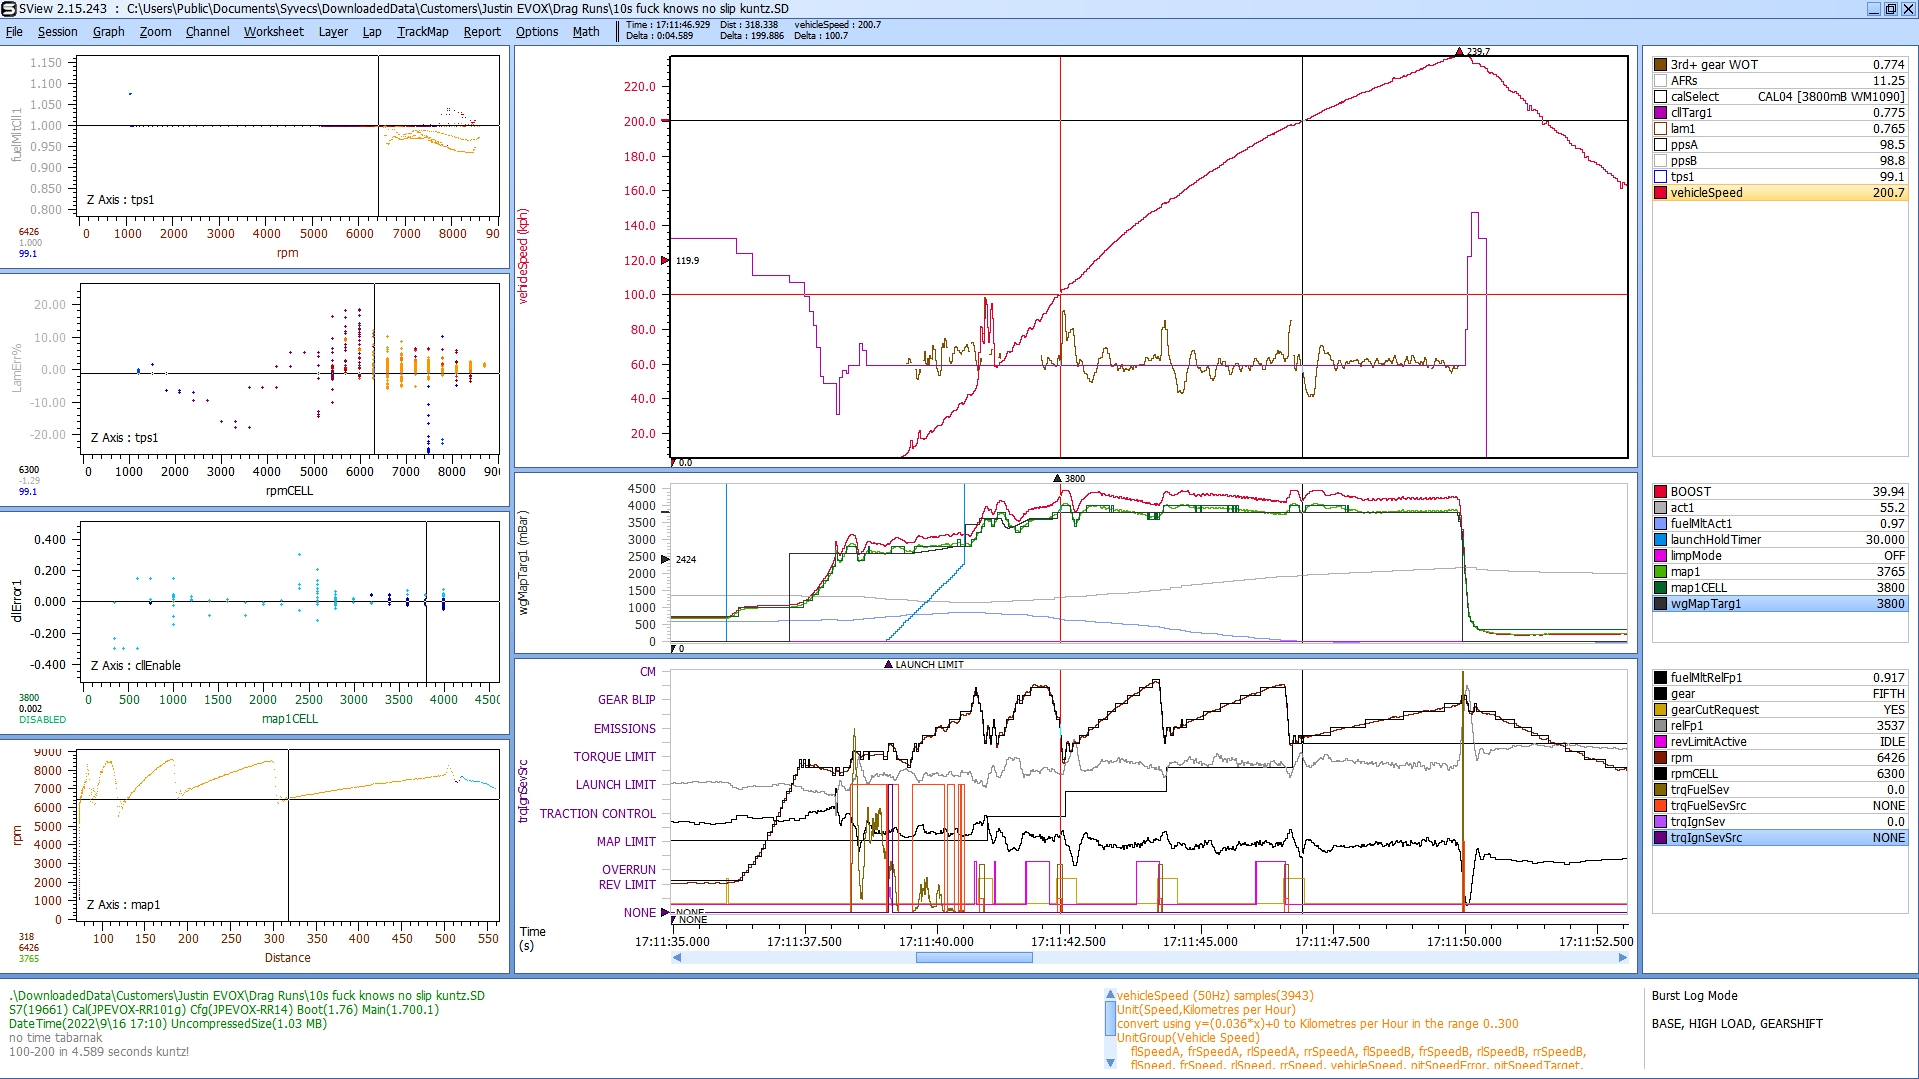Click the timeline horizontal scrollbar thumb
This screenshot has height=1079, width=1919.
974,958
